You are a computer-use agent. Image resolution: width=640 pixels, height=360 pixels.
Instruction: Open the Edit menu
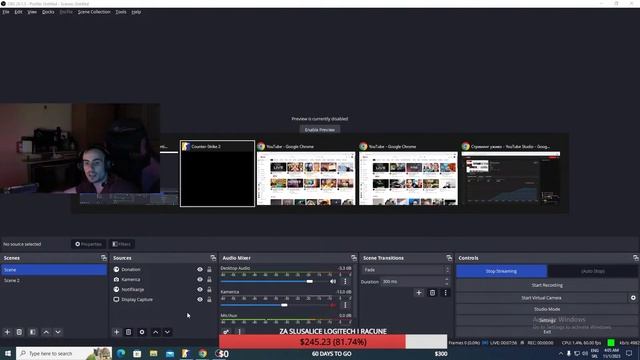[18, 12]
